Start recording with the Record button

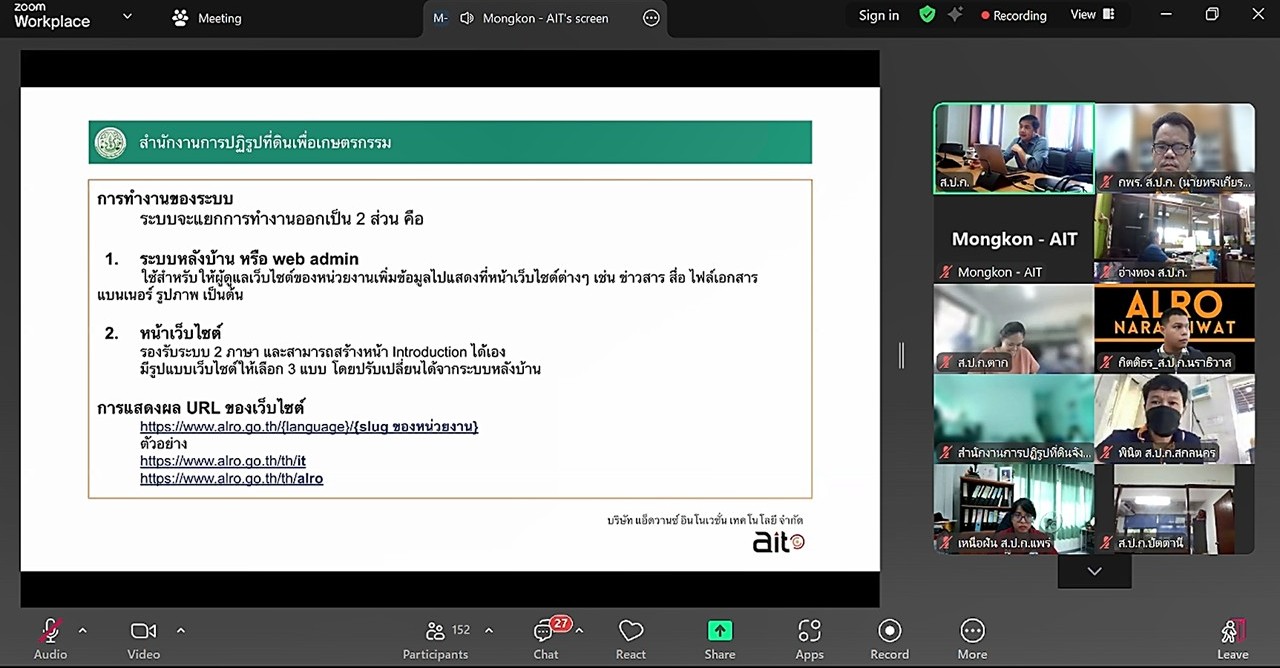coord(889,632)
